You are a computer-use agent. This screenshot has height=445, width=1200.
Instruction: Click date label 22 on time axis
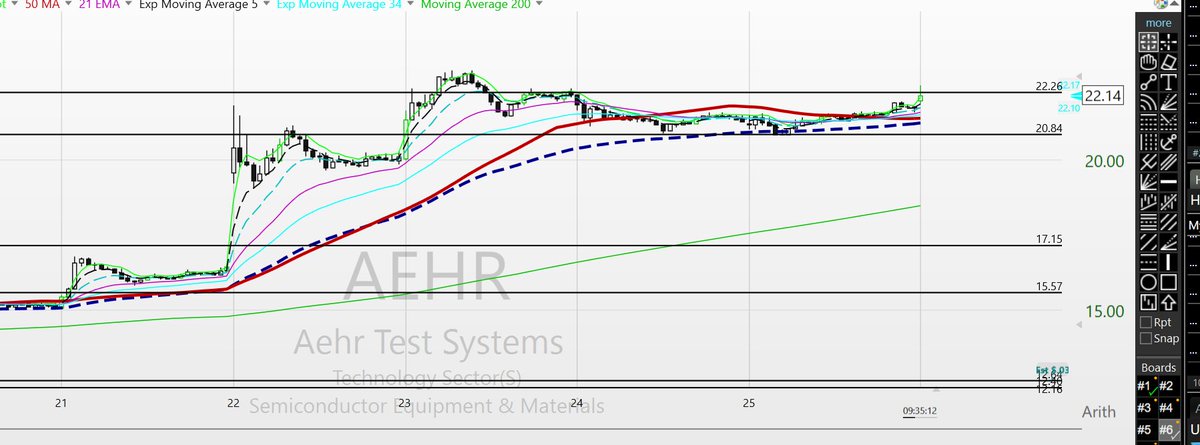(x=233, y=402)
